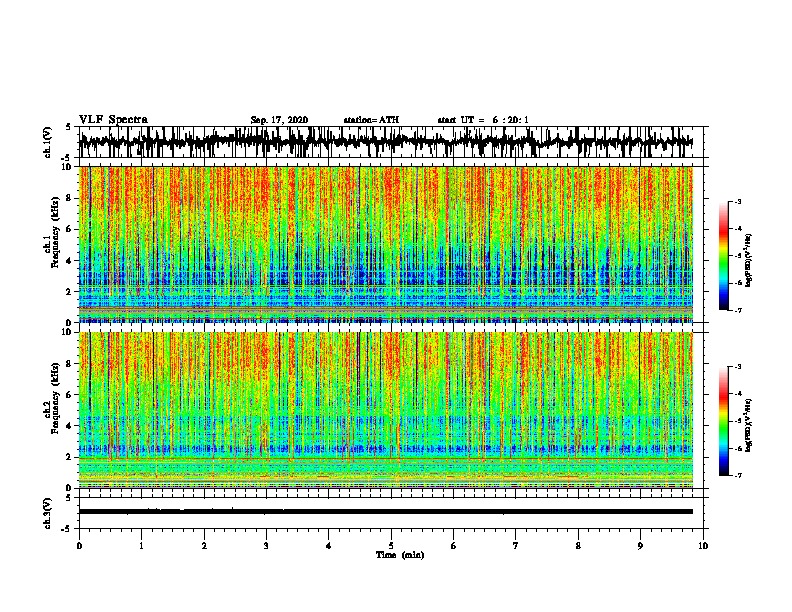This screenshot has width=792, height=612.
Task: Click the ch.2 spectrogram panel
Action: (x=386, y=410)
